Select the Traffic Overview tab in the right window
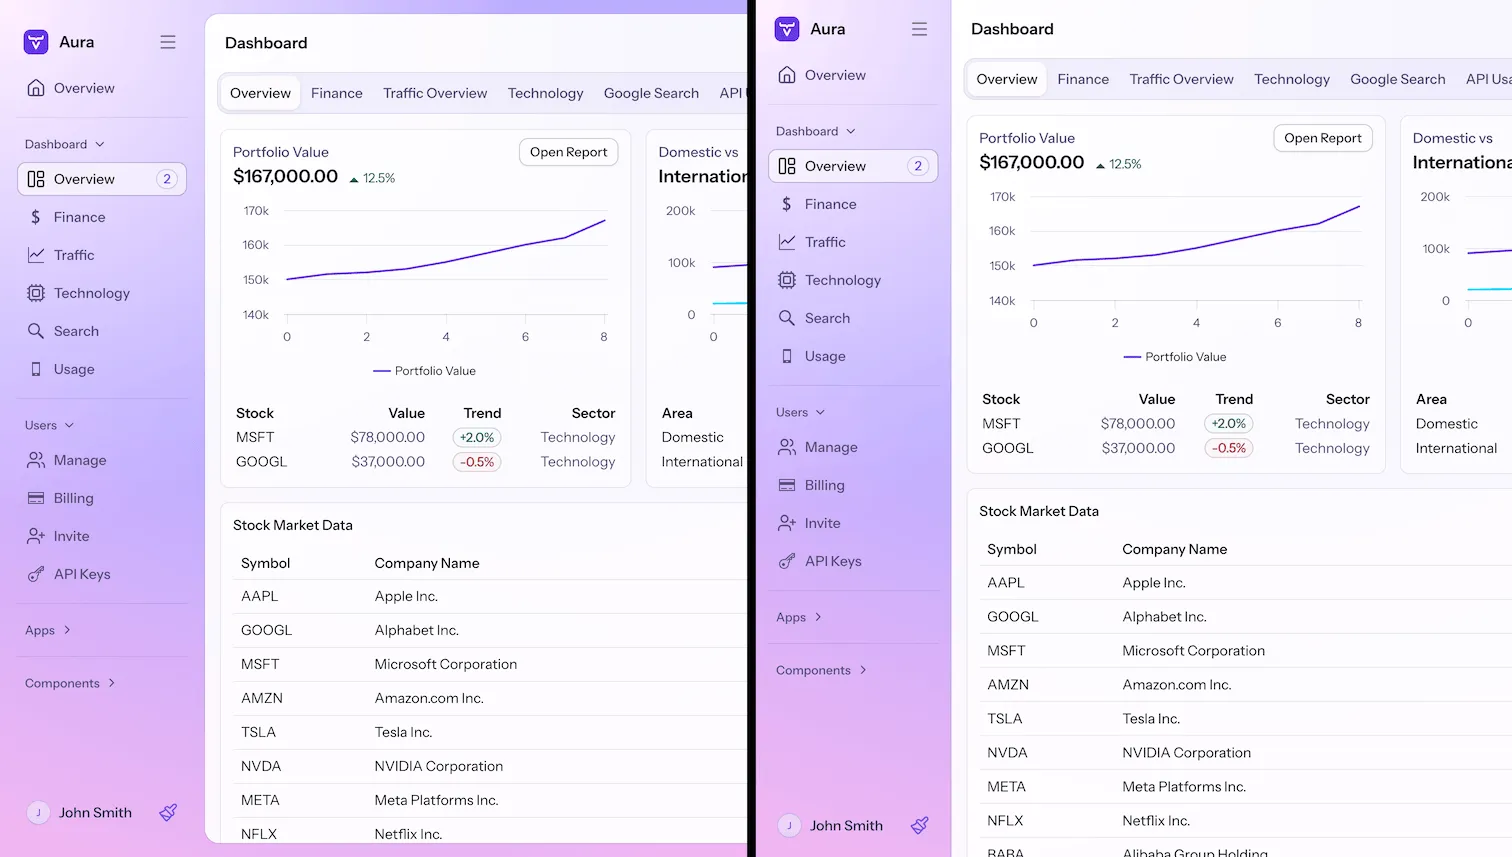Screen dimensions: 1512x857 pos(1182,79)
